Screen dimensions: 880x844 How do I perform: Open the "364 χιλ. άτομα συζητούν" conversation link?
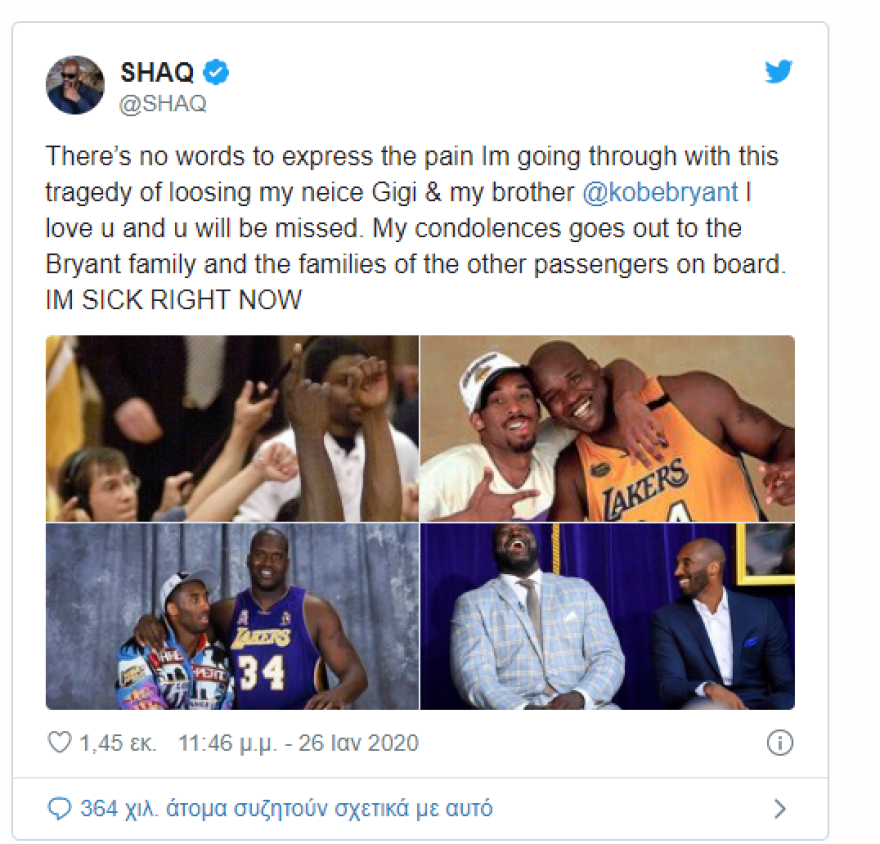click(285, 808)
